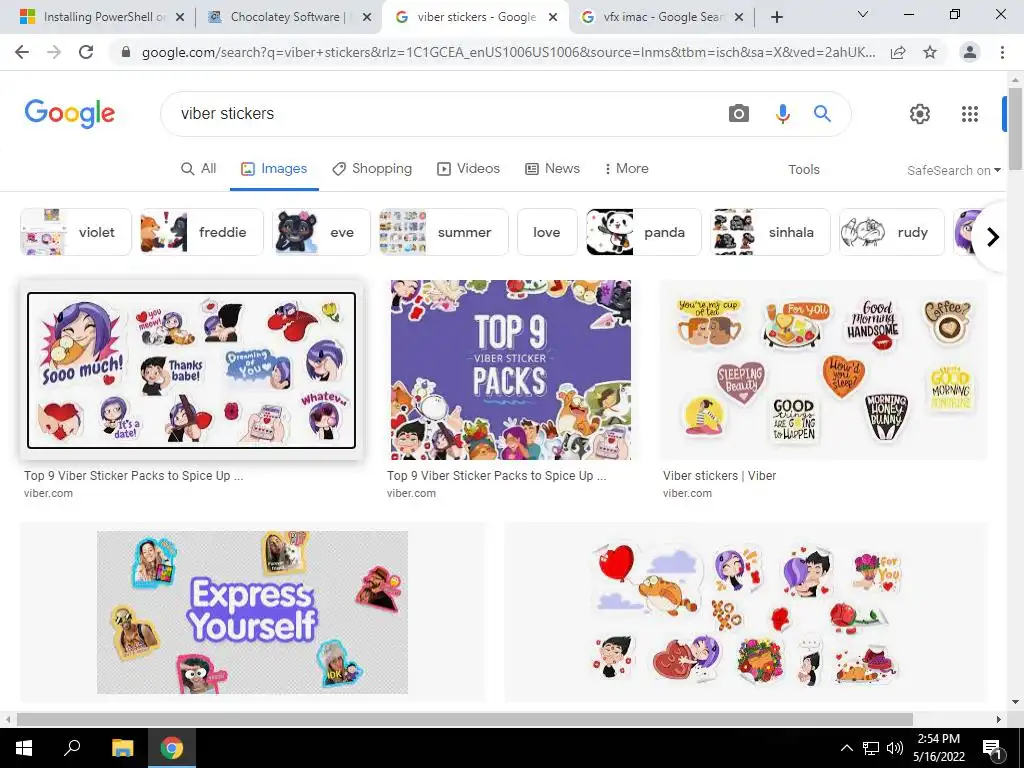This screenshot has height=768, width=1024.
Task: Go to the Google logo homepage
Action: click(70, 114)
